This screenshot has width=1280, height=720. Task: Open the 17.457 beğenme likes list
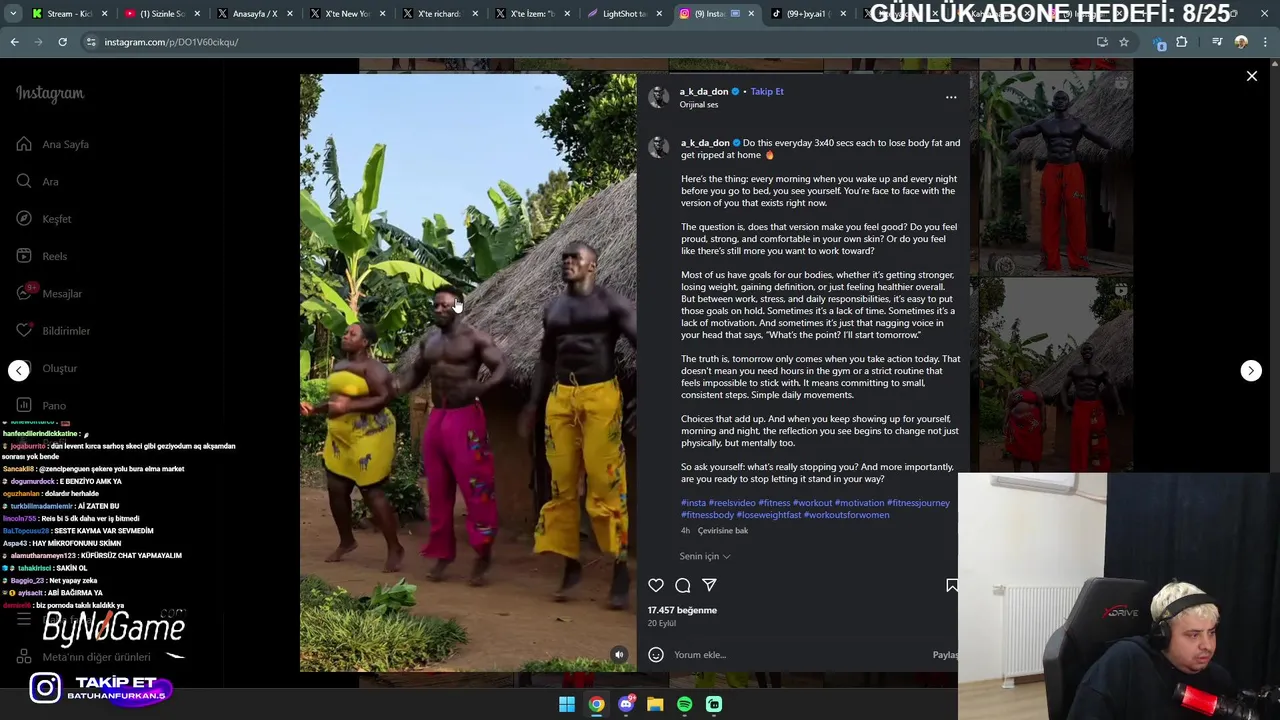point(682,610)
